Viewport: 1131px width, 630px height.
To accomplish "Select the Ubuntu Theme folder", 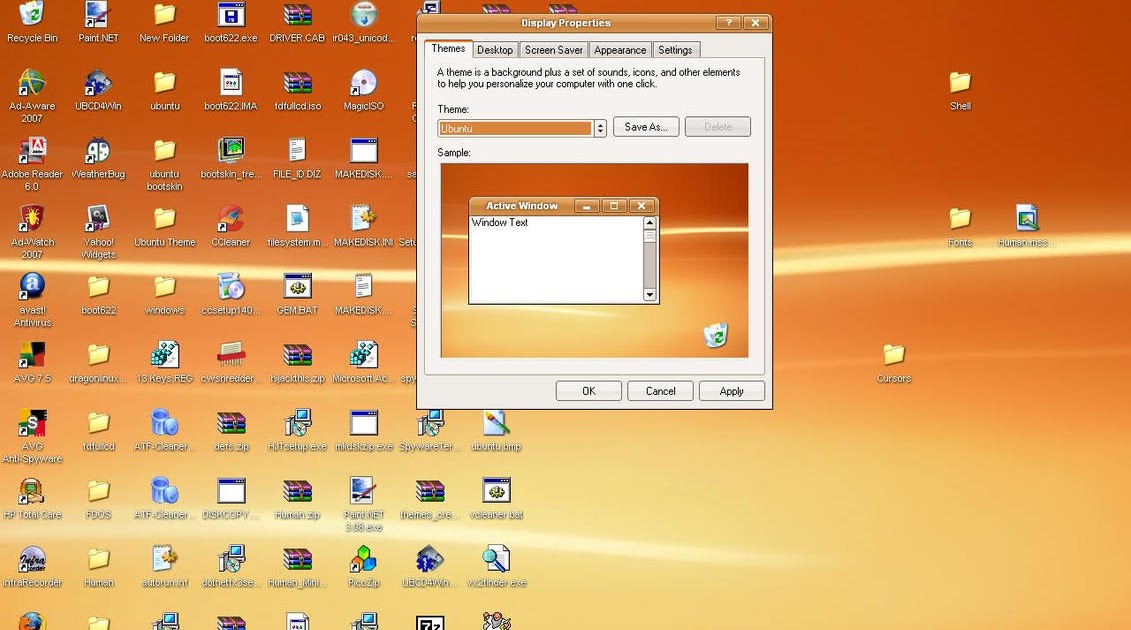I will (164, 219).
